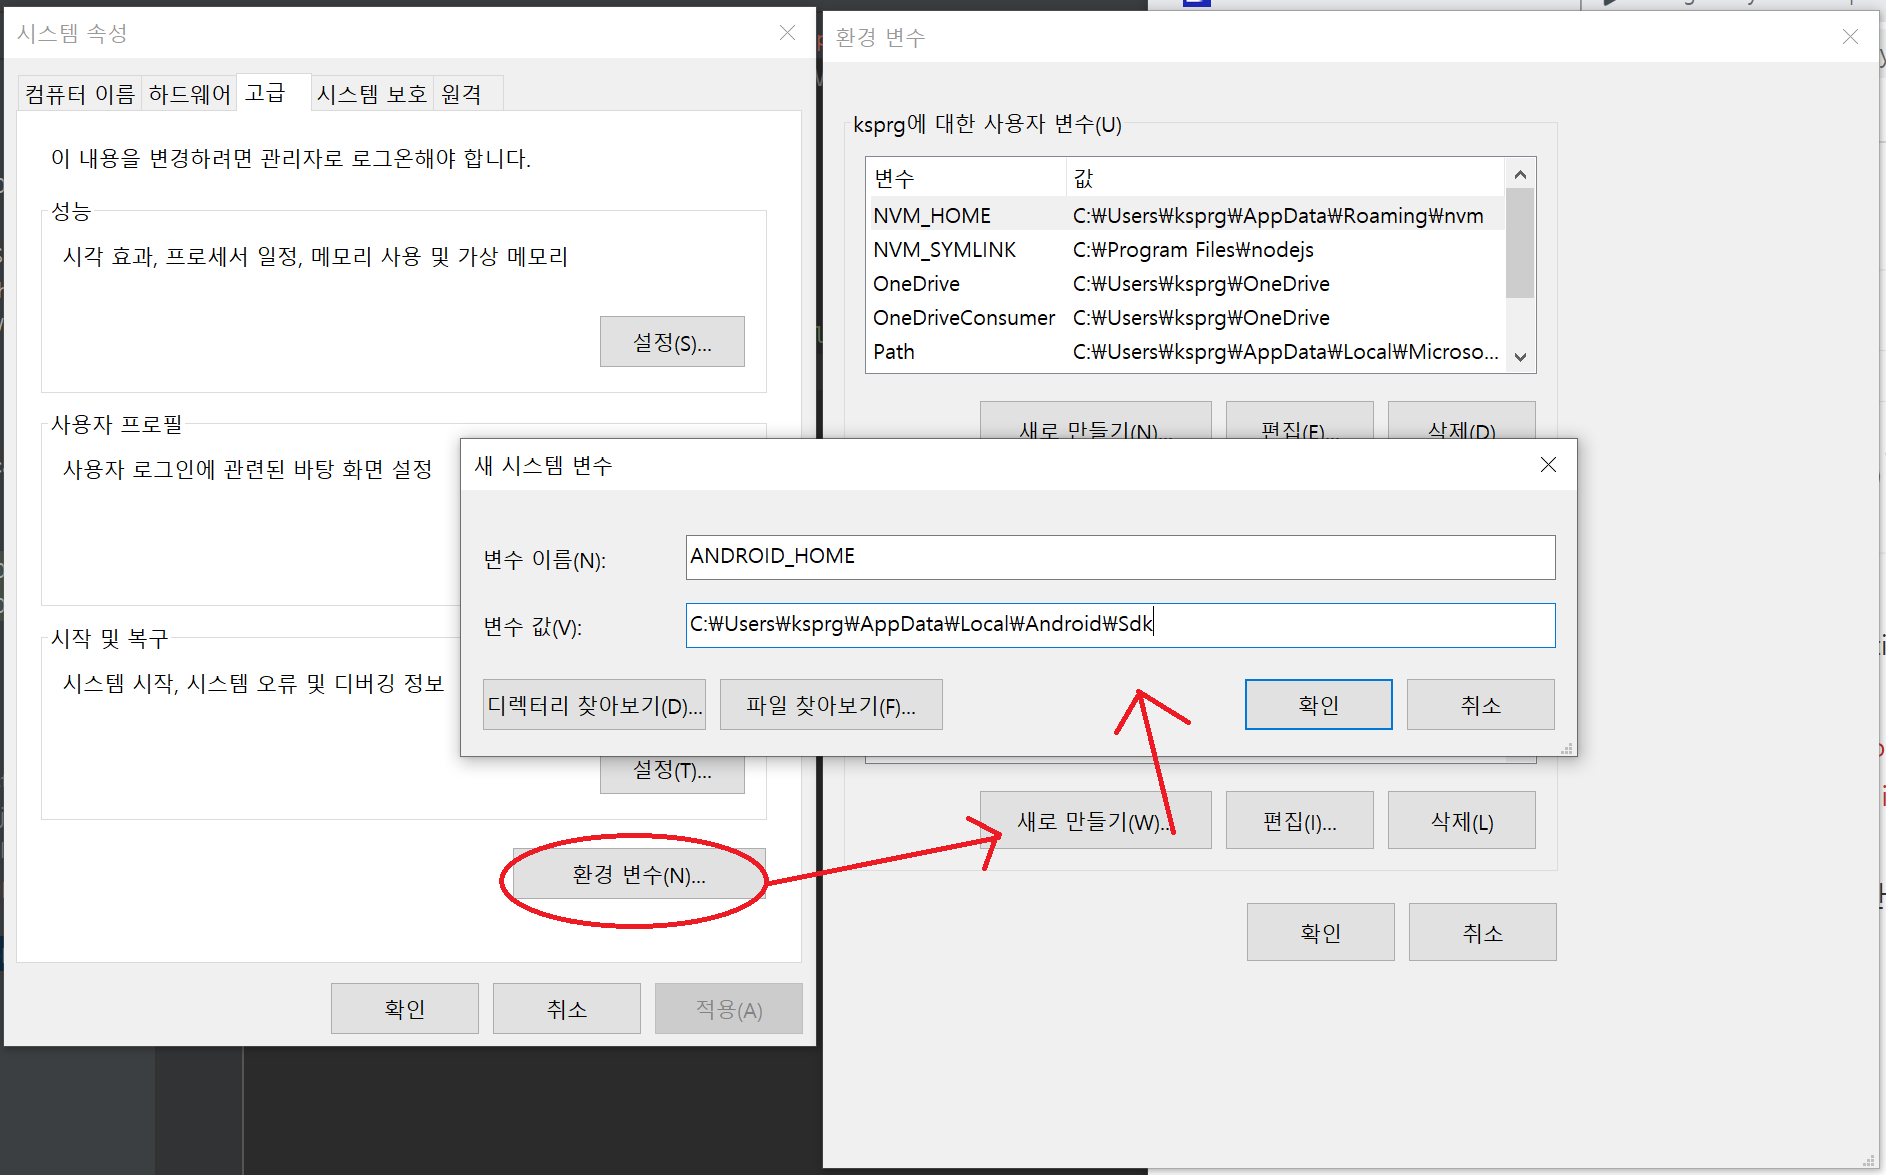Screen dimensions: 1886x1175
Task: Close the 시스템 속성 window
Action: [787, 33]
